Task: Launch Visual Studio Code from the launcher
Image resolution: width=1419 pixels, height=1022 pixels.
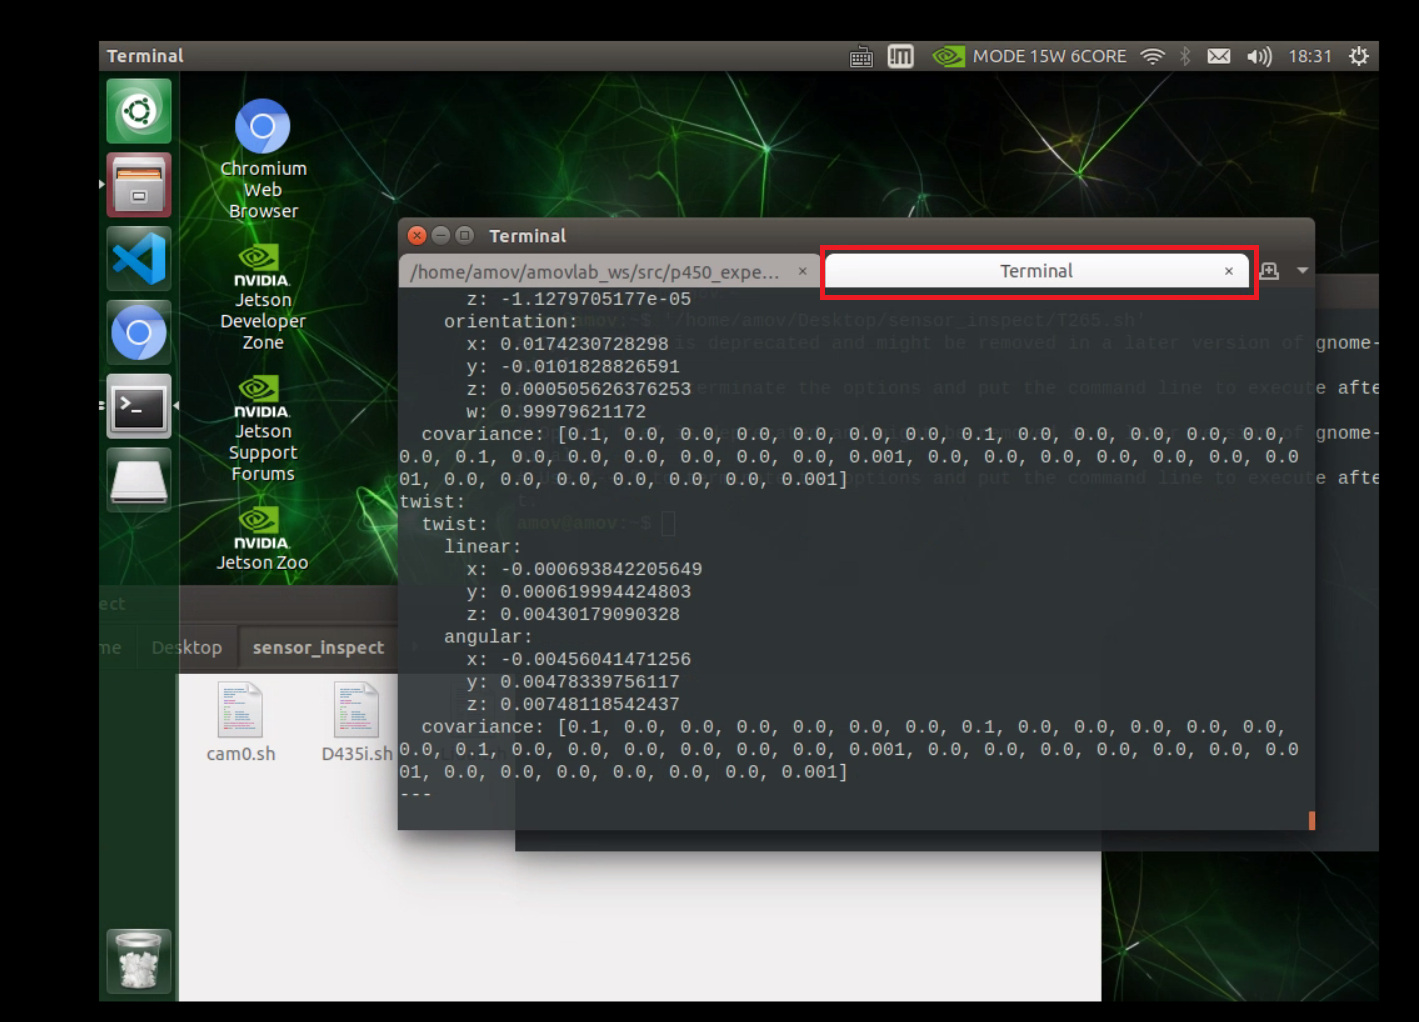Action: pyautogui.click(x=139, y=258)
